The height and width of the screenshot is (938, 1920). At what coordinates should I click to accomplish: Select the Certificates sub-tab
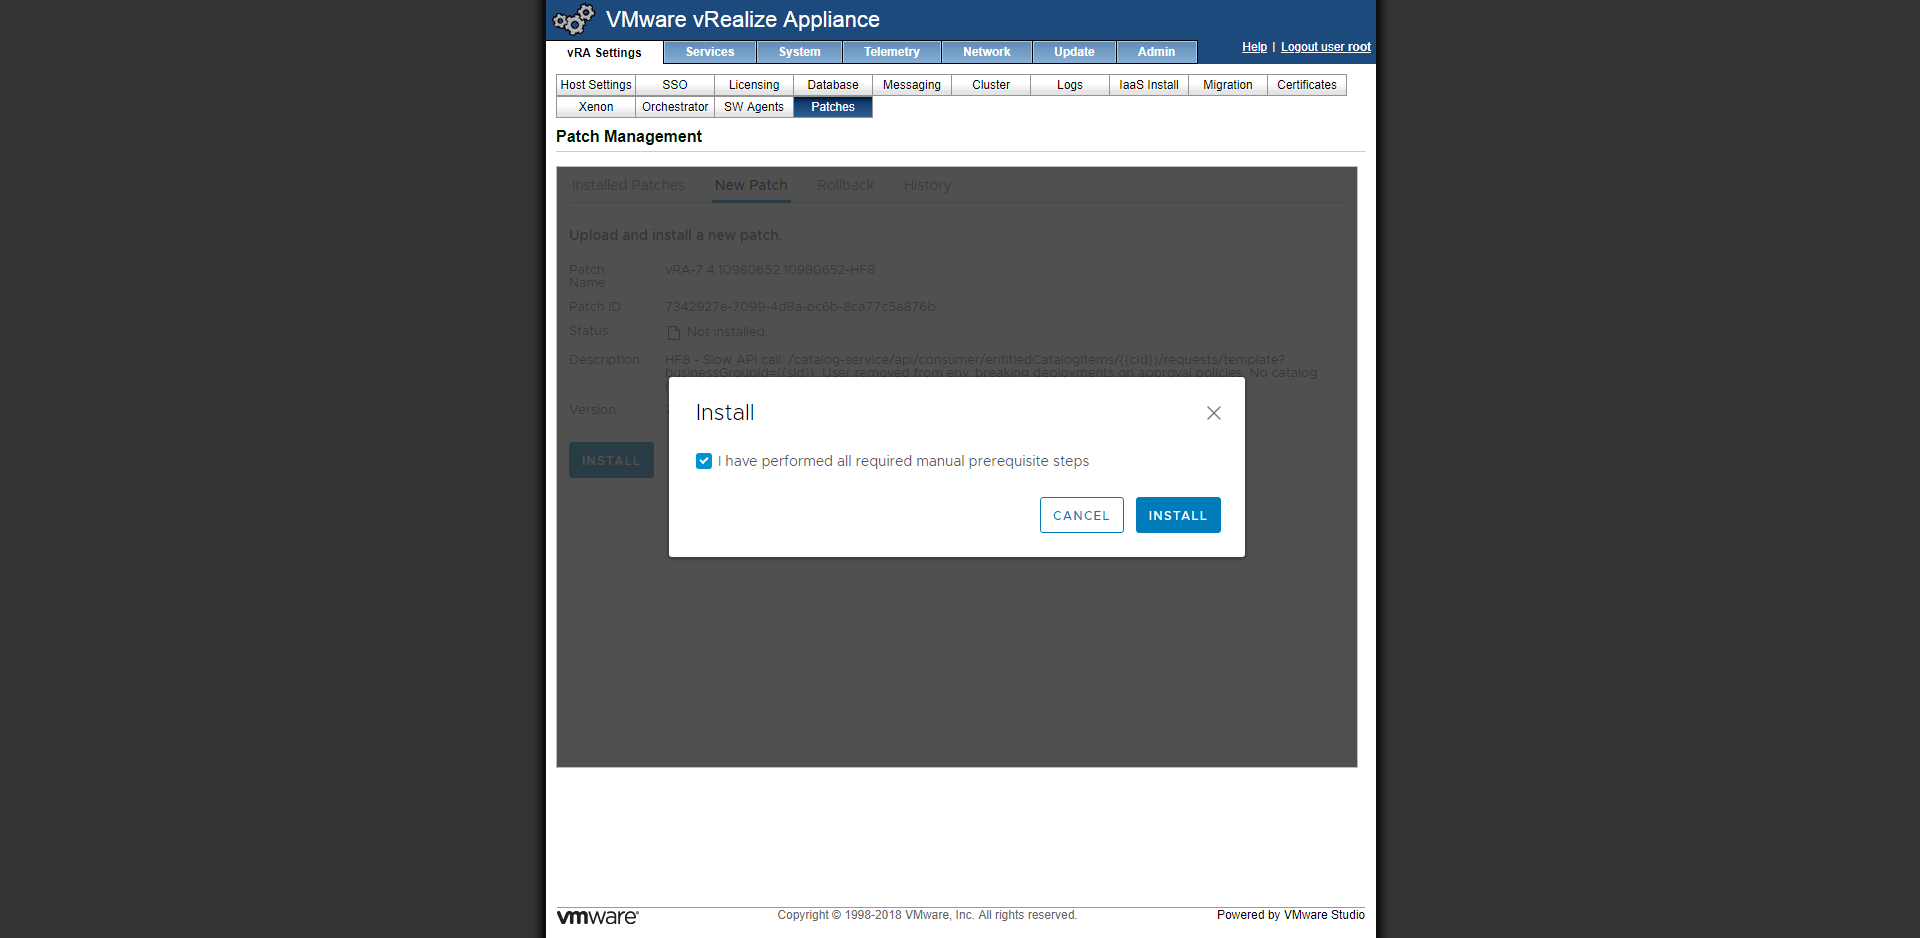click(1307, 85)
